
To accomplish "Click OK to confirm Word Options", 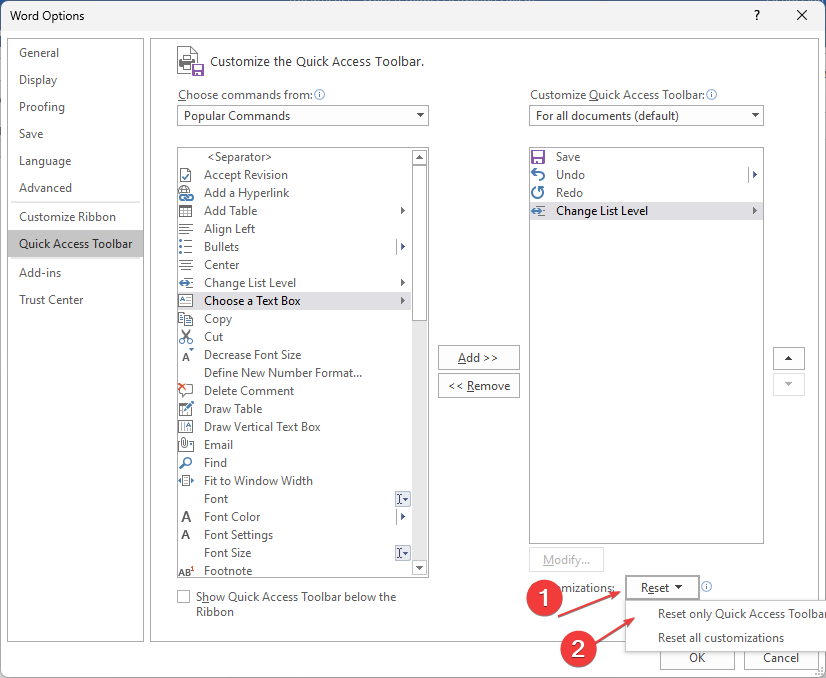I will [697, 659].
